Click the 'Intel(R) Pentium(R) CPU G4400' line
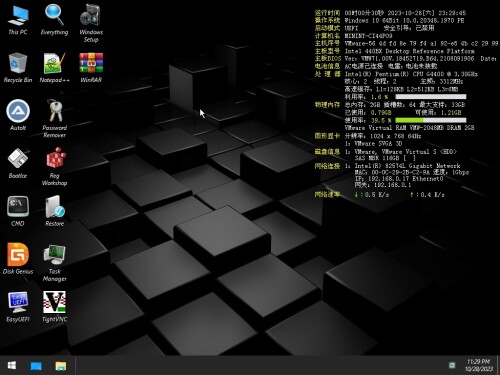 (x=411, y=74)
